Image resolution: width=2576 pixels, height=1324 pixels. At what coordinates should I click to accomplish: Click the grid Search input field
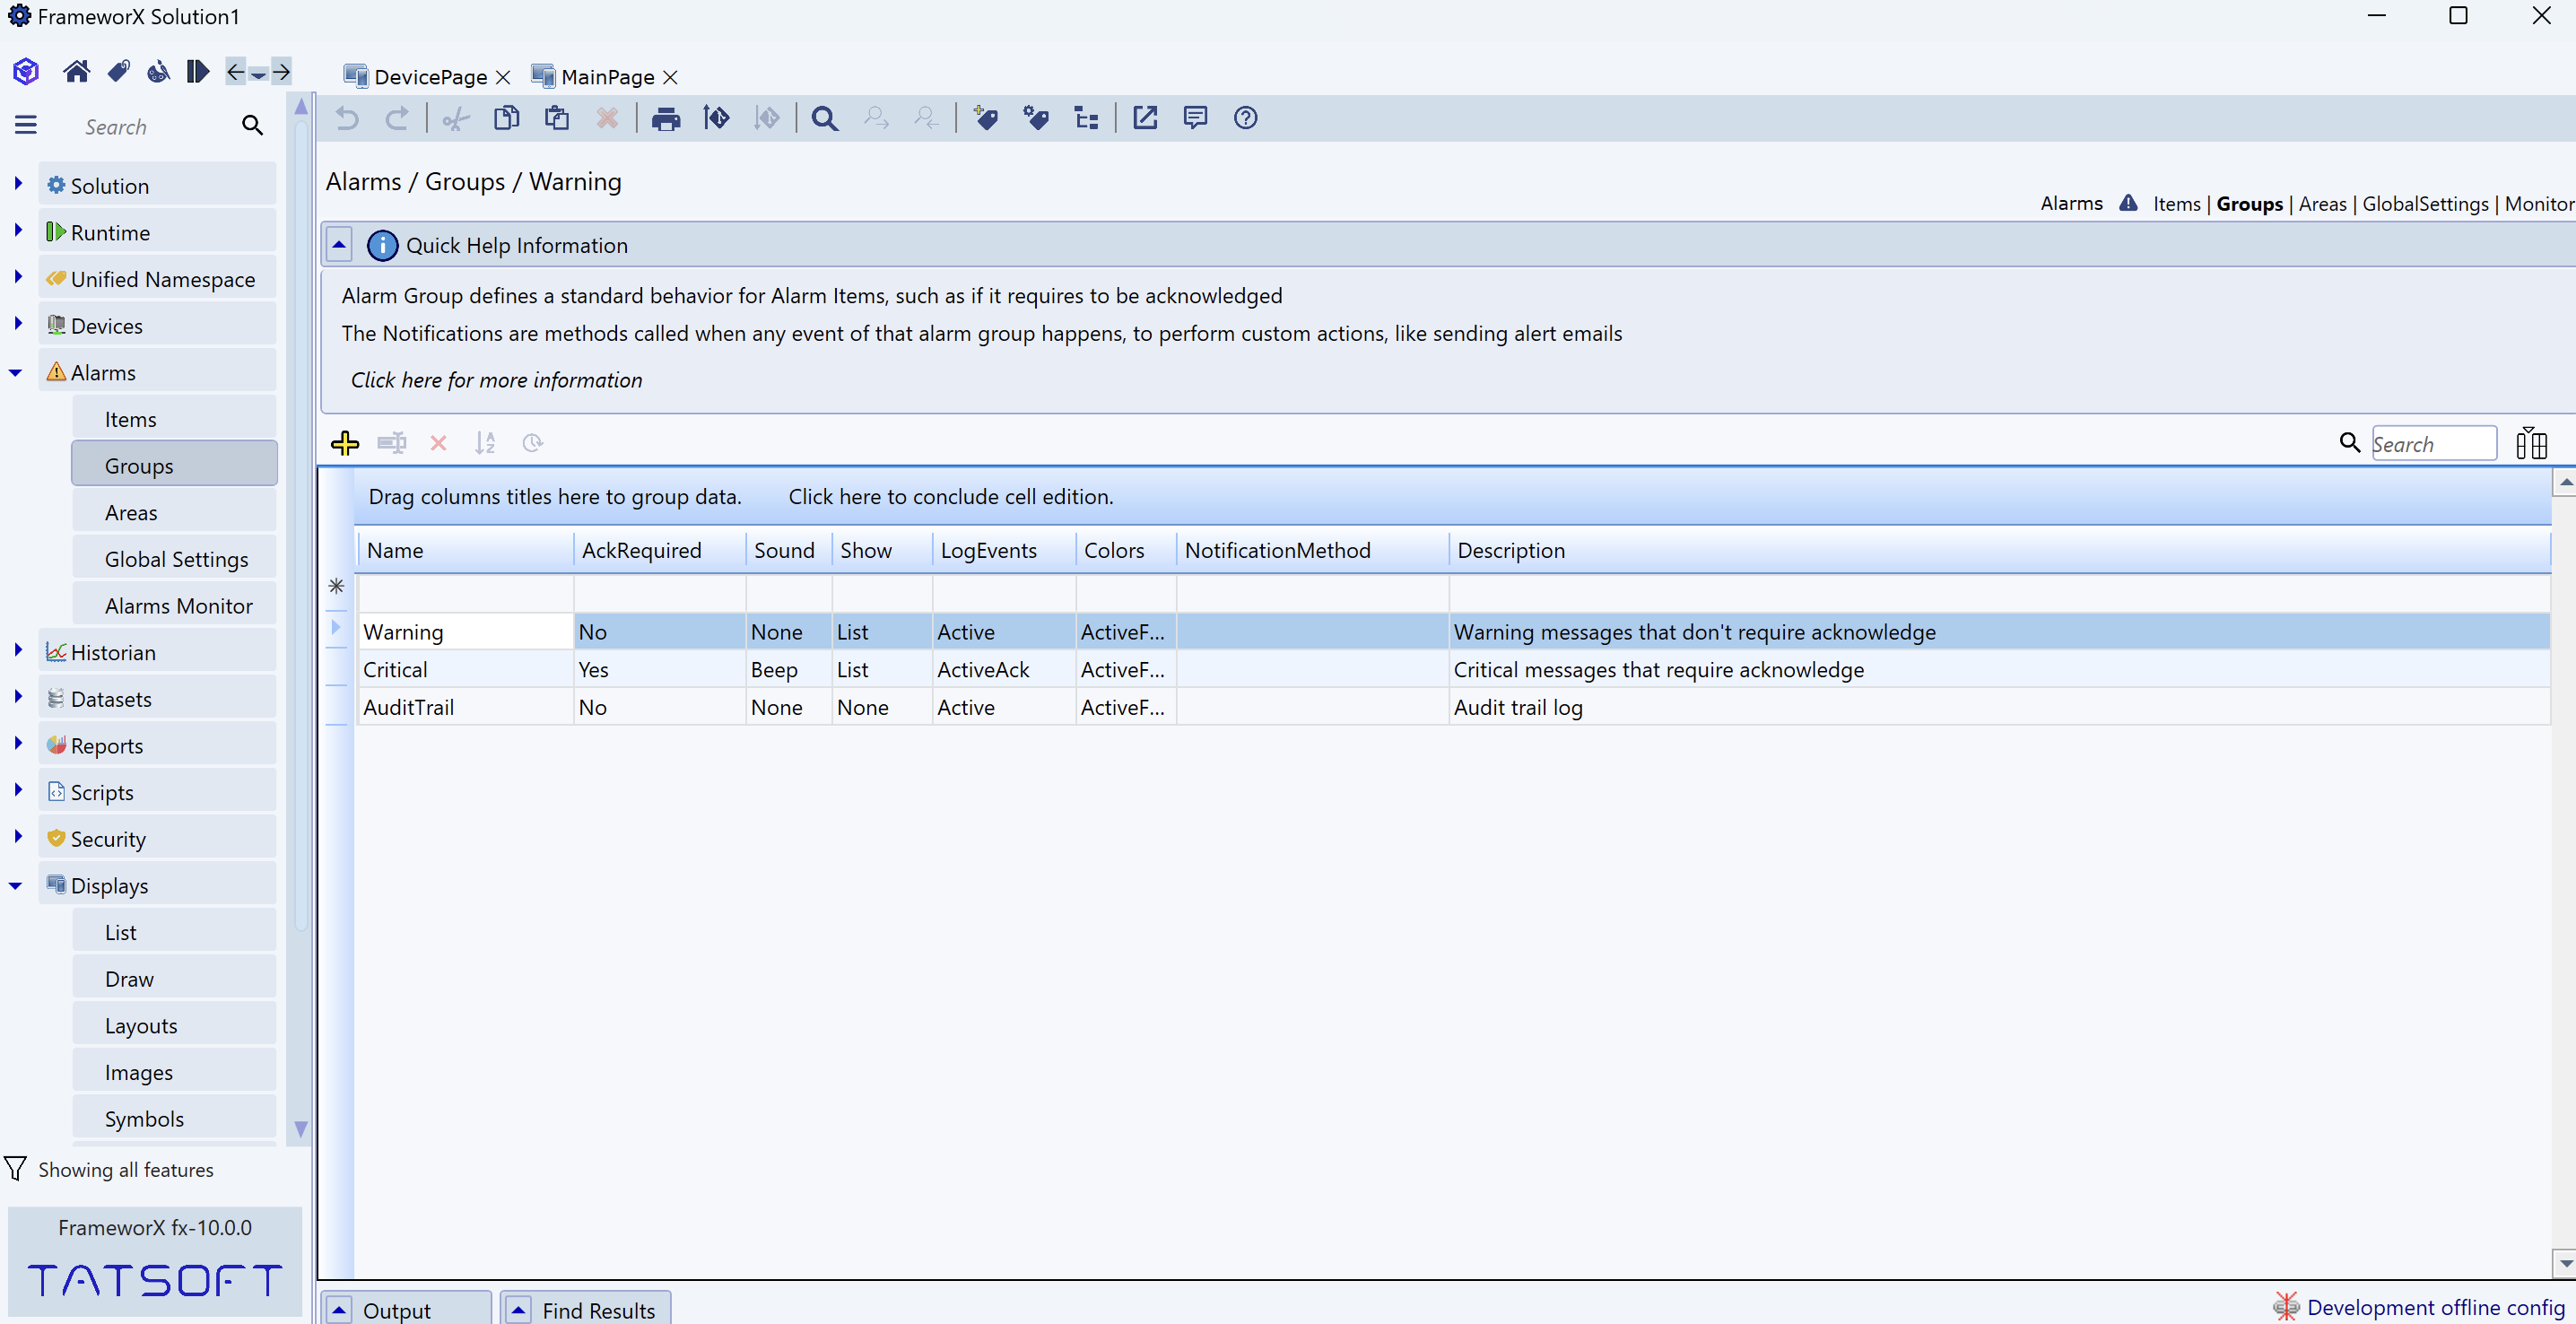[x=2433, y=444]
